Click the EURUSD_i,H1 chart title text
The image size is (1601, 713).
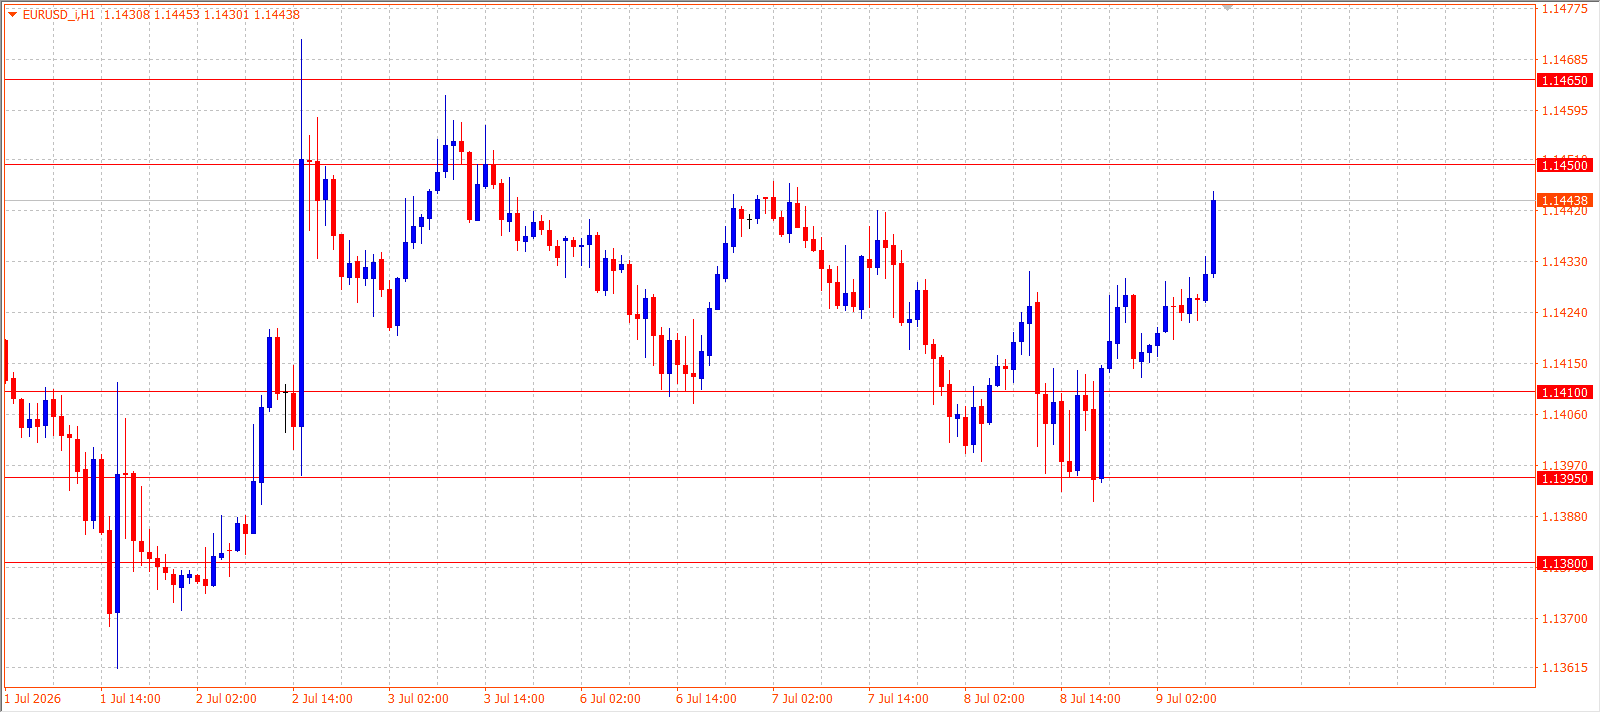(x=59, y=15)
